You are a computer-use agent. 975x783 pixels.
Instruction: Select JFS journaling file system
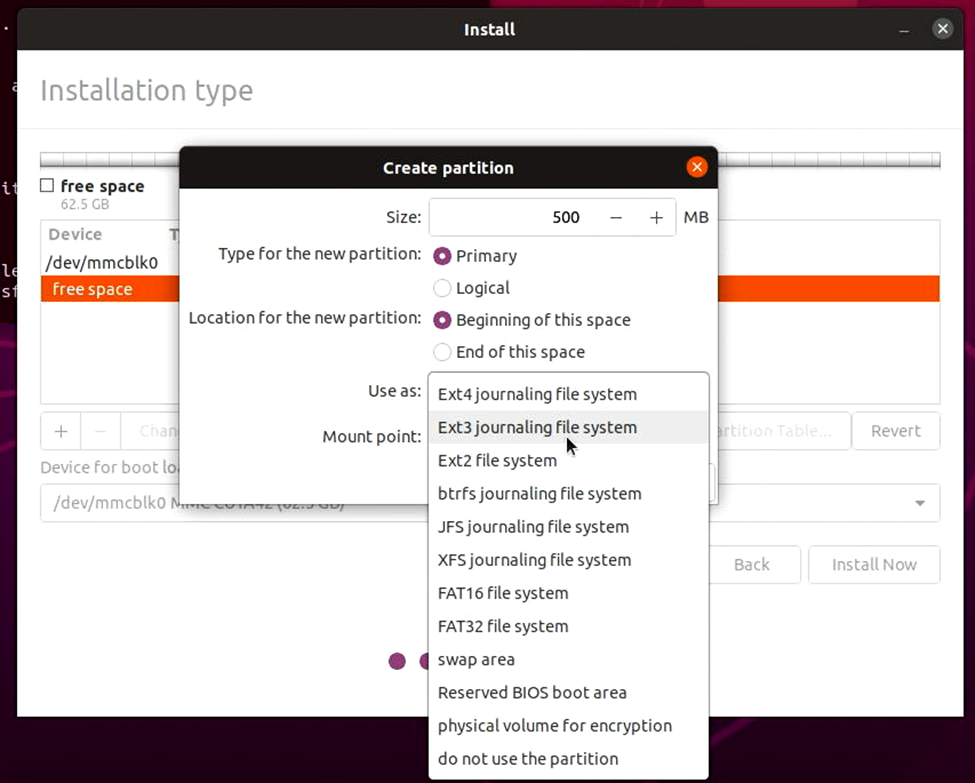[x=568, y=527]
